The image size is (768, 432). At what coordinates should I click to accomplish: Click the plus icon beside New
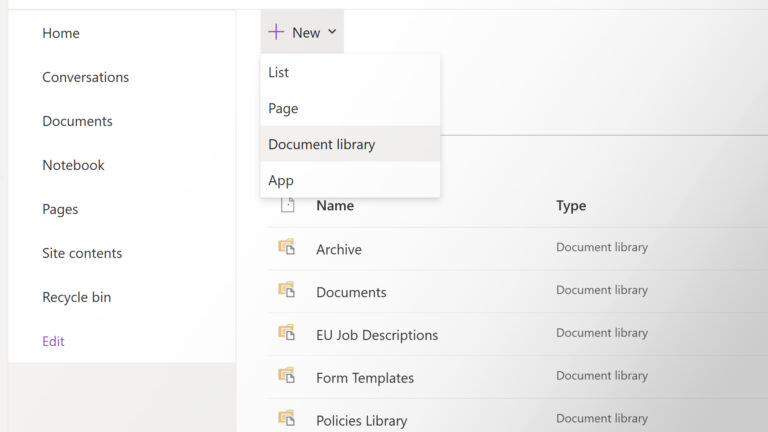pos(277,32)
